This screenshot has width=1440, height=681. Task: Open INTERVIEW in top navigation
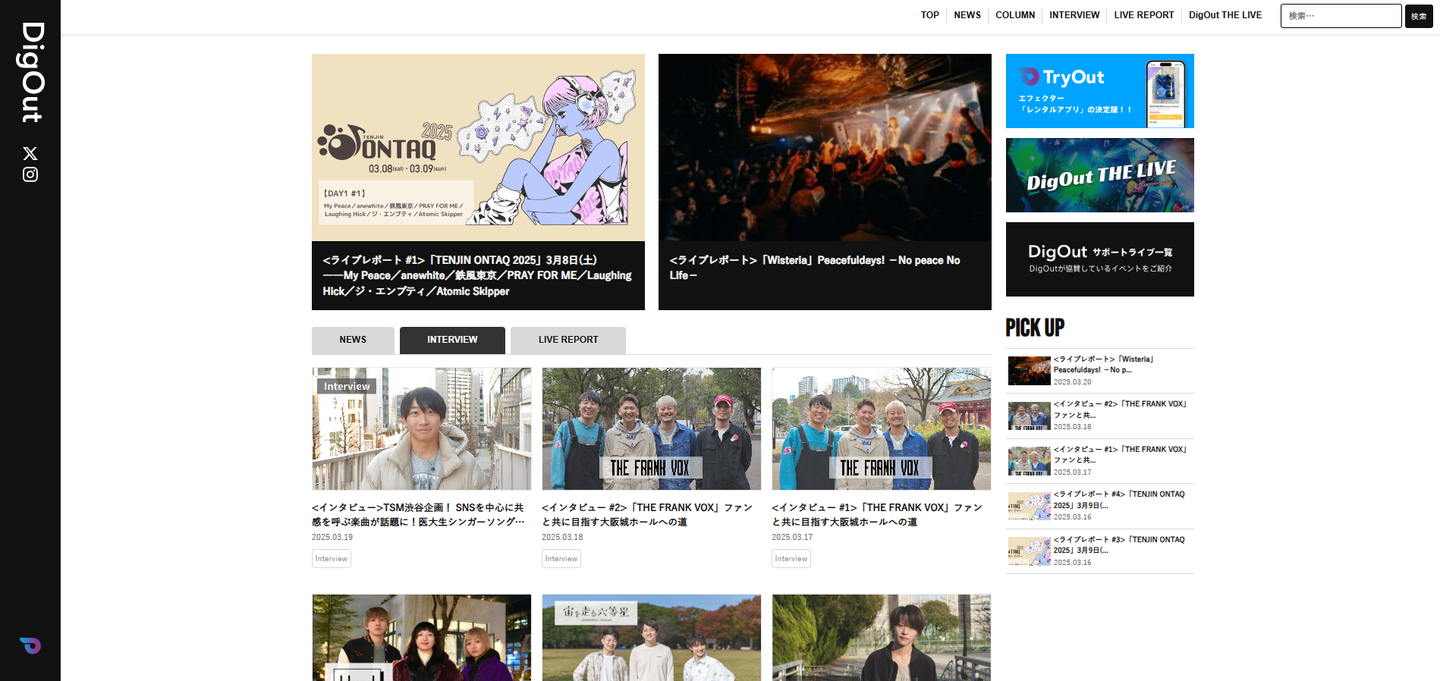point(1074,15)
